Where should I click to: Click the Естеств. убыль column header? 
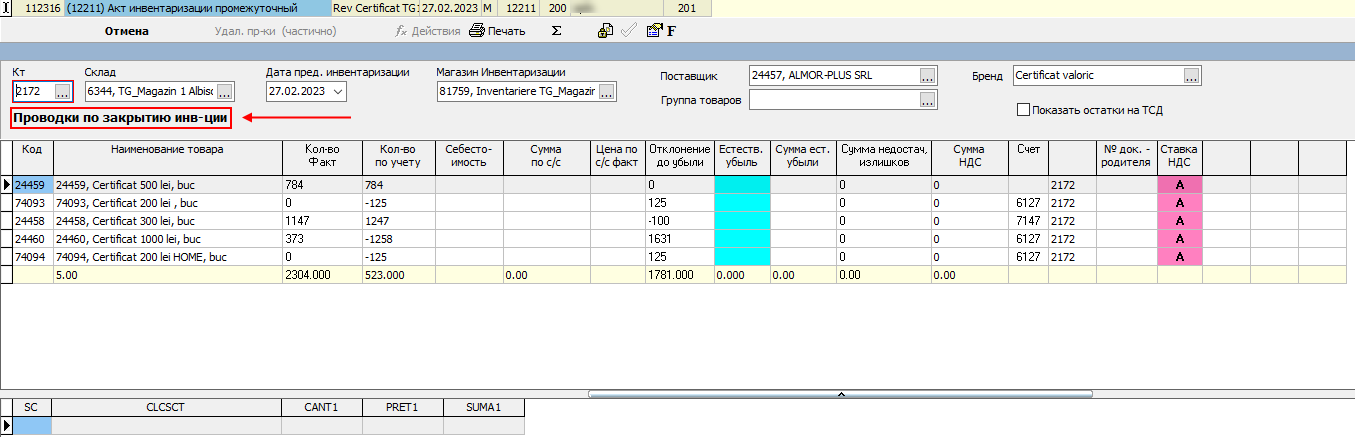[x=742, y=158]
